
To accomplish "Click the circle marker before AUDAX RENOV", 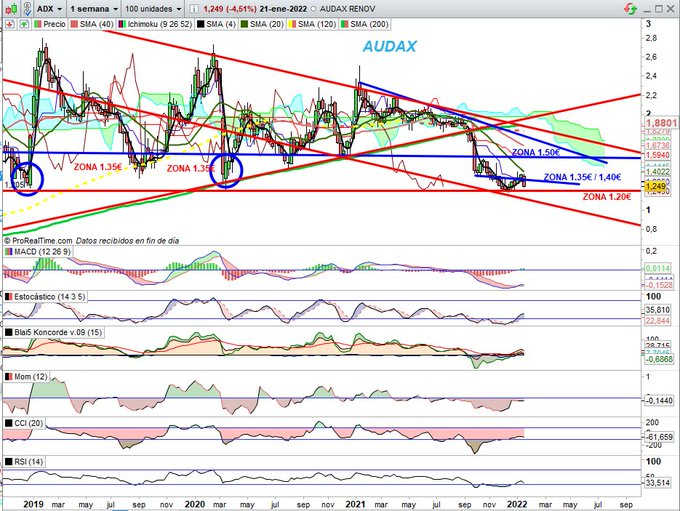I will click(x=314, y=9).
